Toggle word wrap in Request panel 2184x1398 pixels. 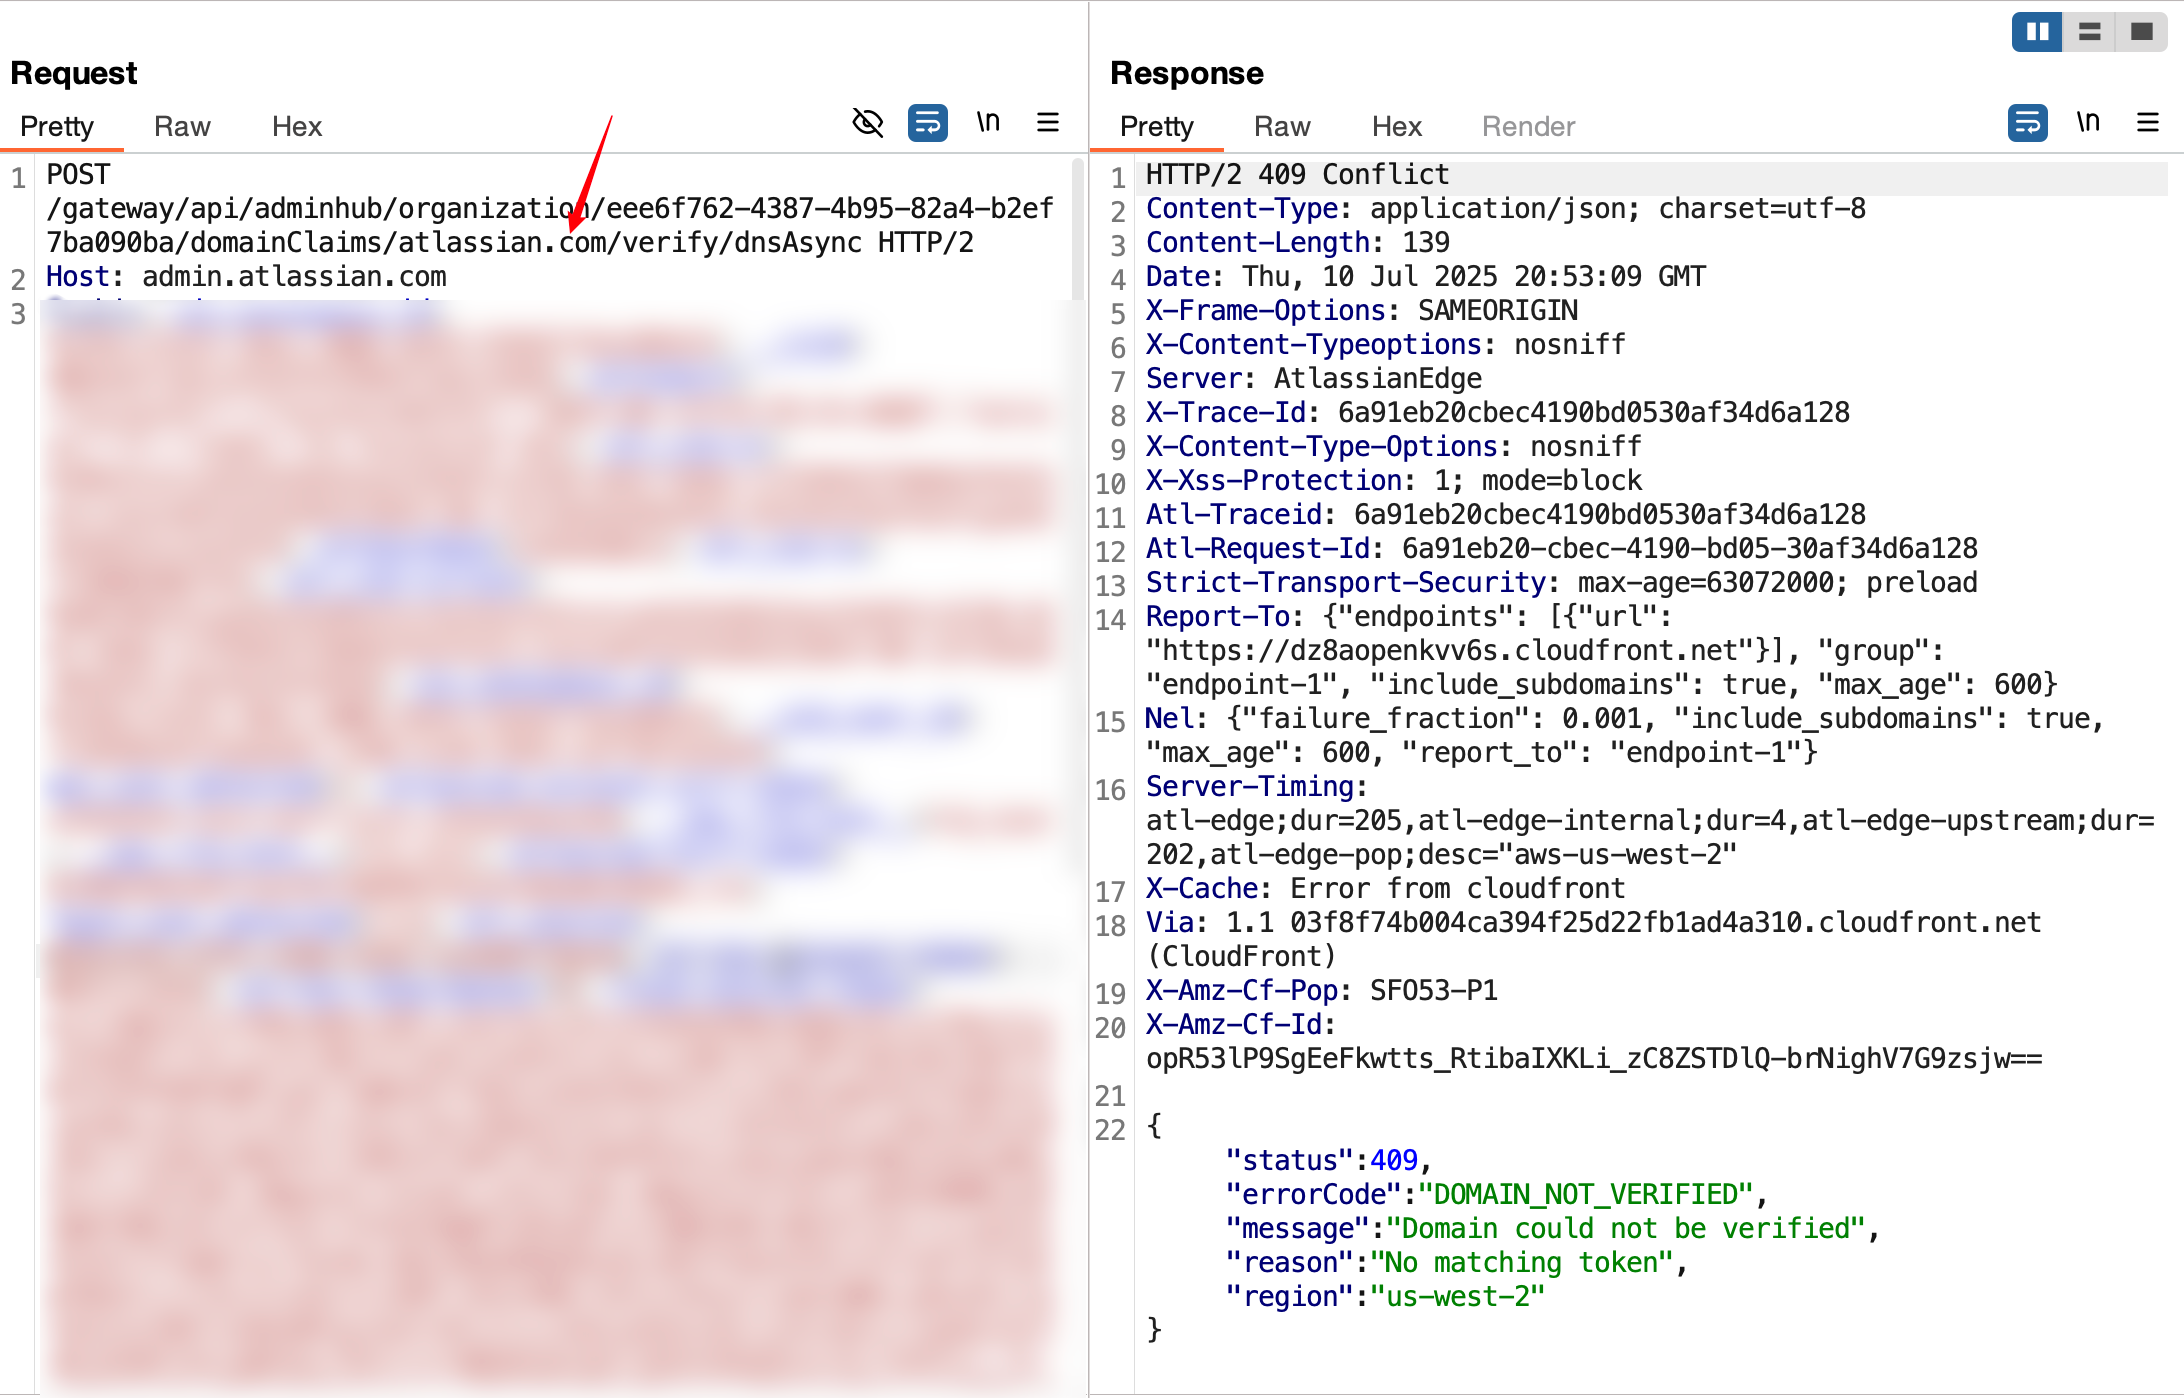click(x=927, y=123)
